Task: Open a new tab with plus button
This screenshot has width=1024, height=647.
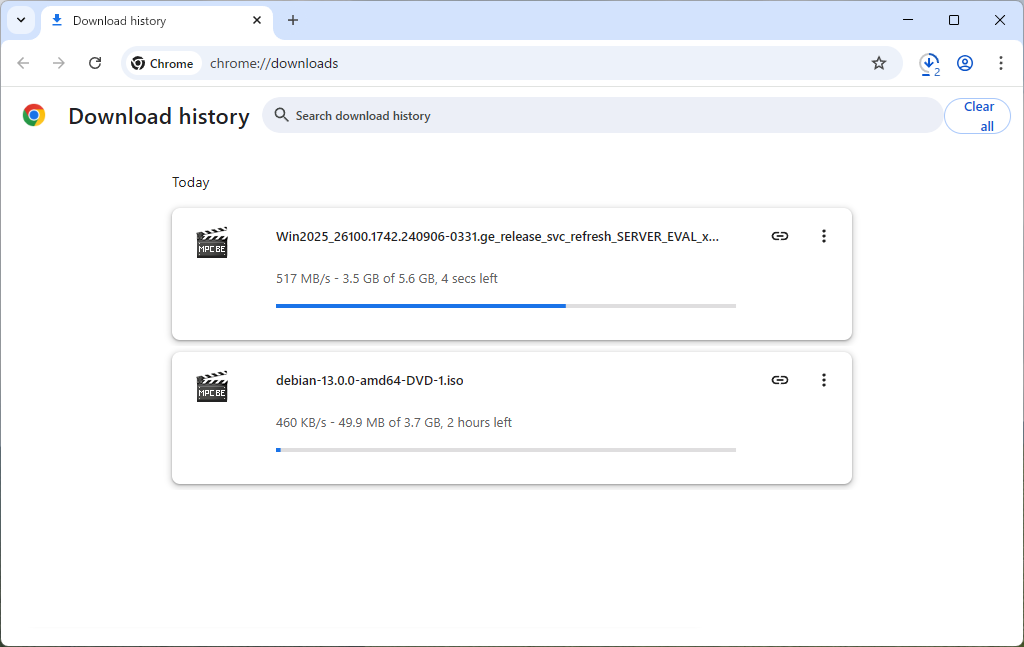Action: coord(293,20)
